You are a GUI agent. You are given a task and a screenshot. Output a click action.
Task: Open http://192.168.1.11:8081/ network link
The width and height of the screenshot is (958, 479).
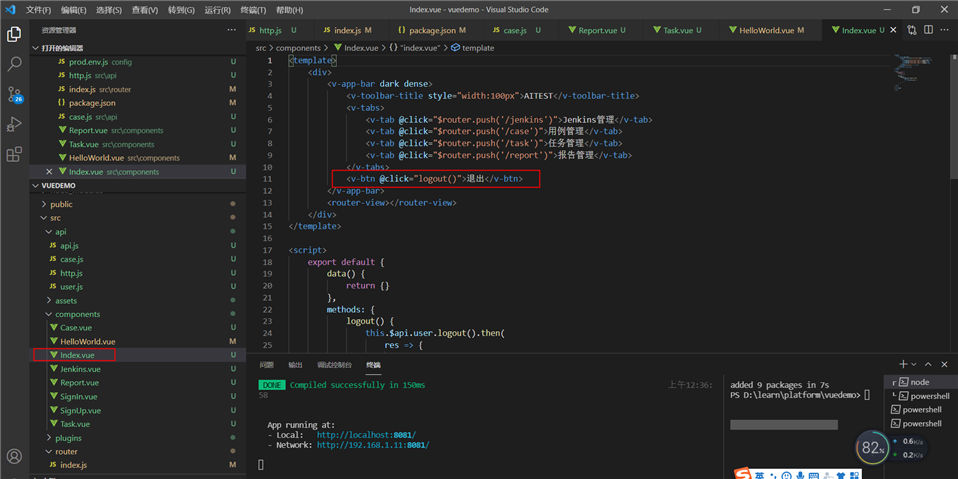pyautogui.click(x=373, y=445)
